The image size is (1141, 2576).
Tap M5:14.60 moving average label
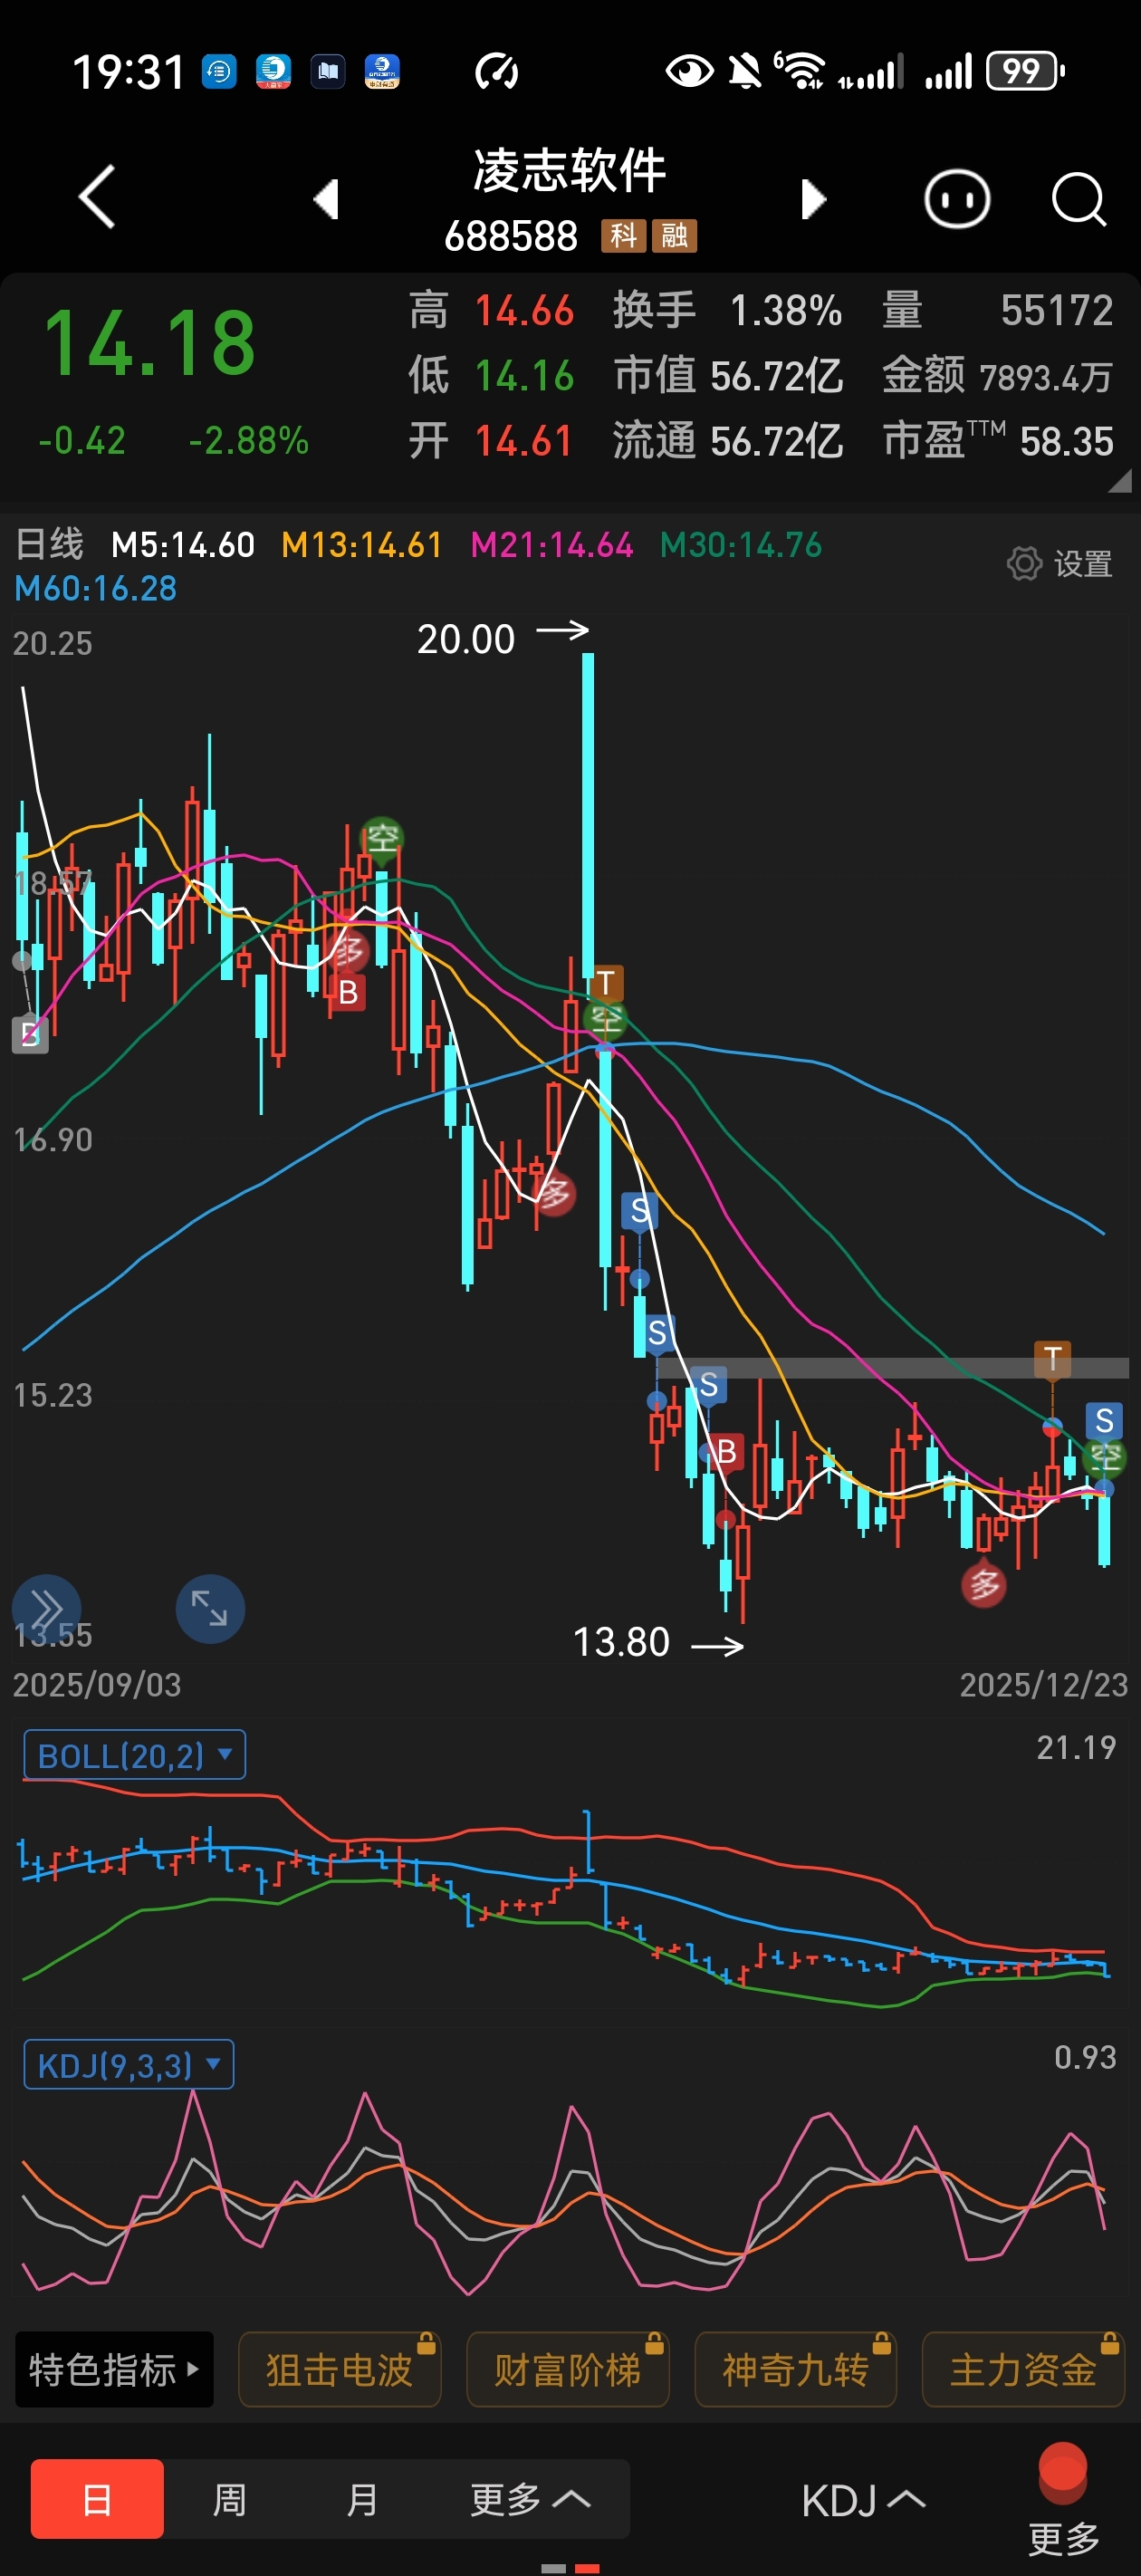point(183,545)
